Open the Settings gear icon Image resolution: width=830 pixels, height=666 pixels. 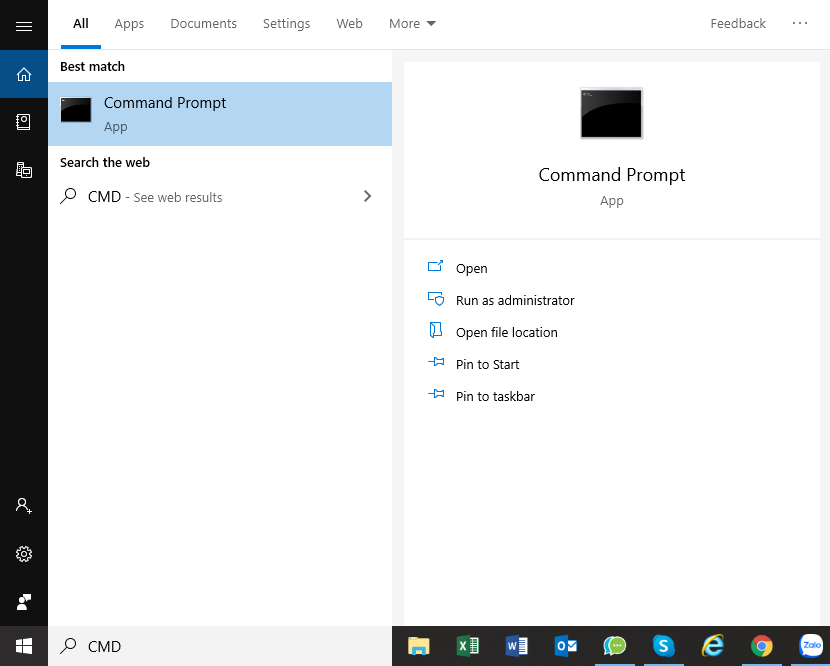click(x=24, y=554)
